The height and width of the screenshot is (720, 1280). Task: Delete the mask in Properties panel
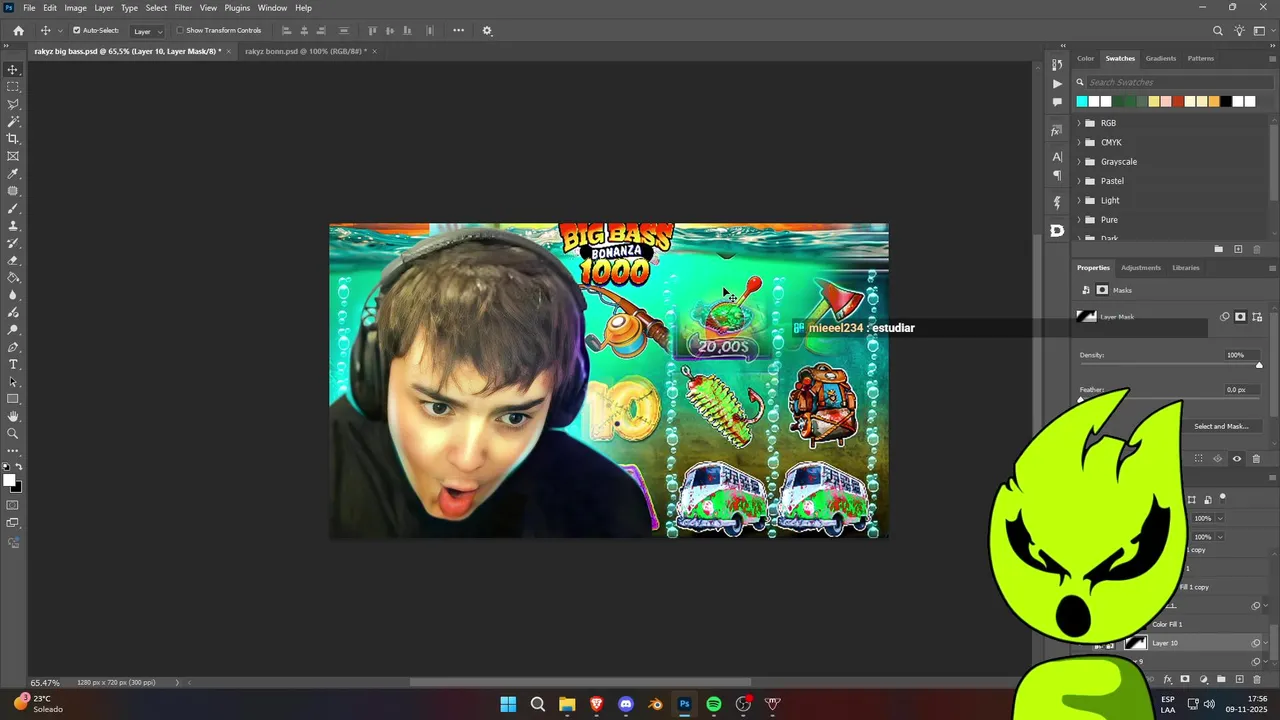[1257, 459]
